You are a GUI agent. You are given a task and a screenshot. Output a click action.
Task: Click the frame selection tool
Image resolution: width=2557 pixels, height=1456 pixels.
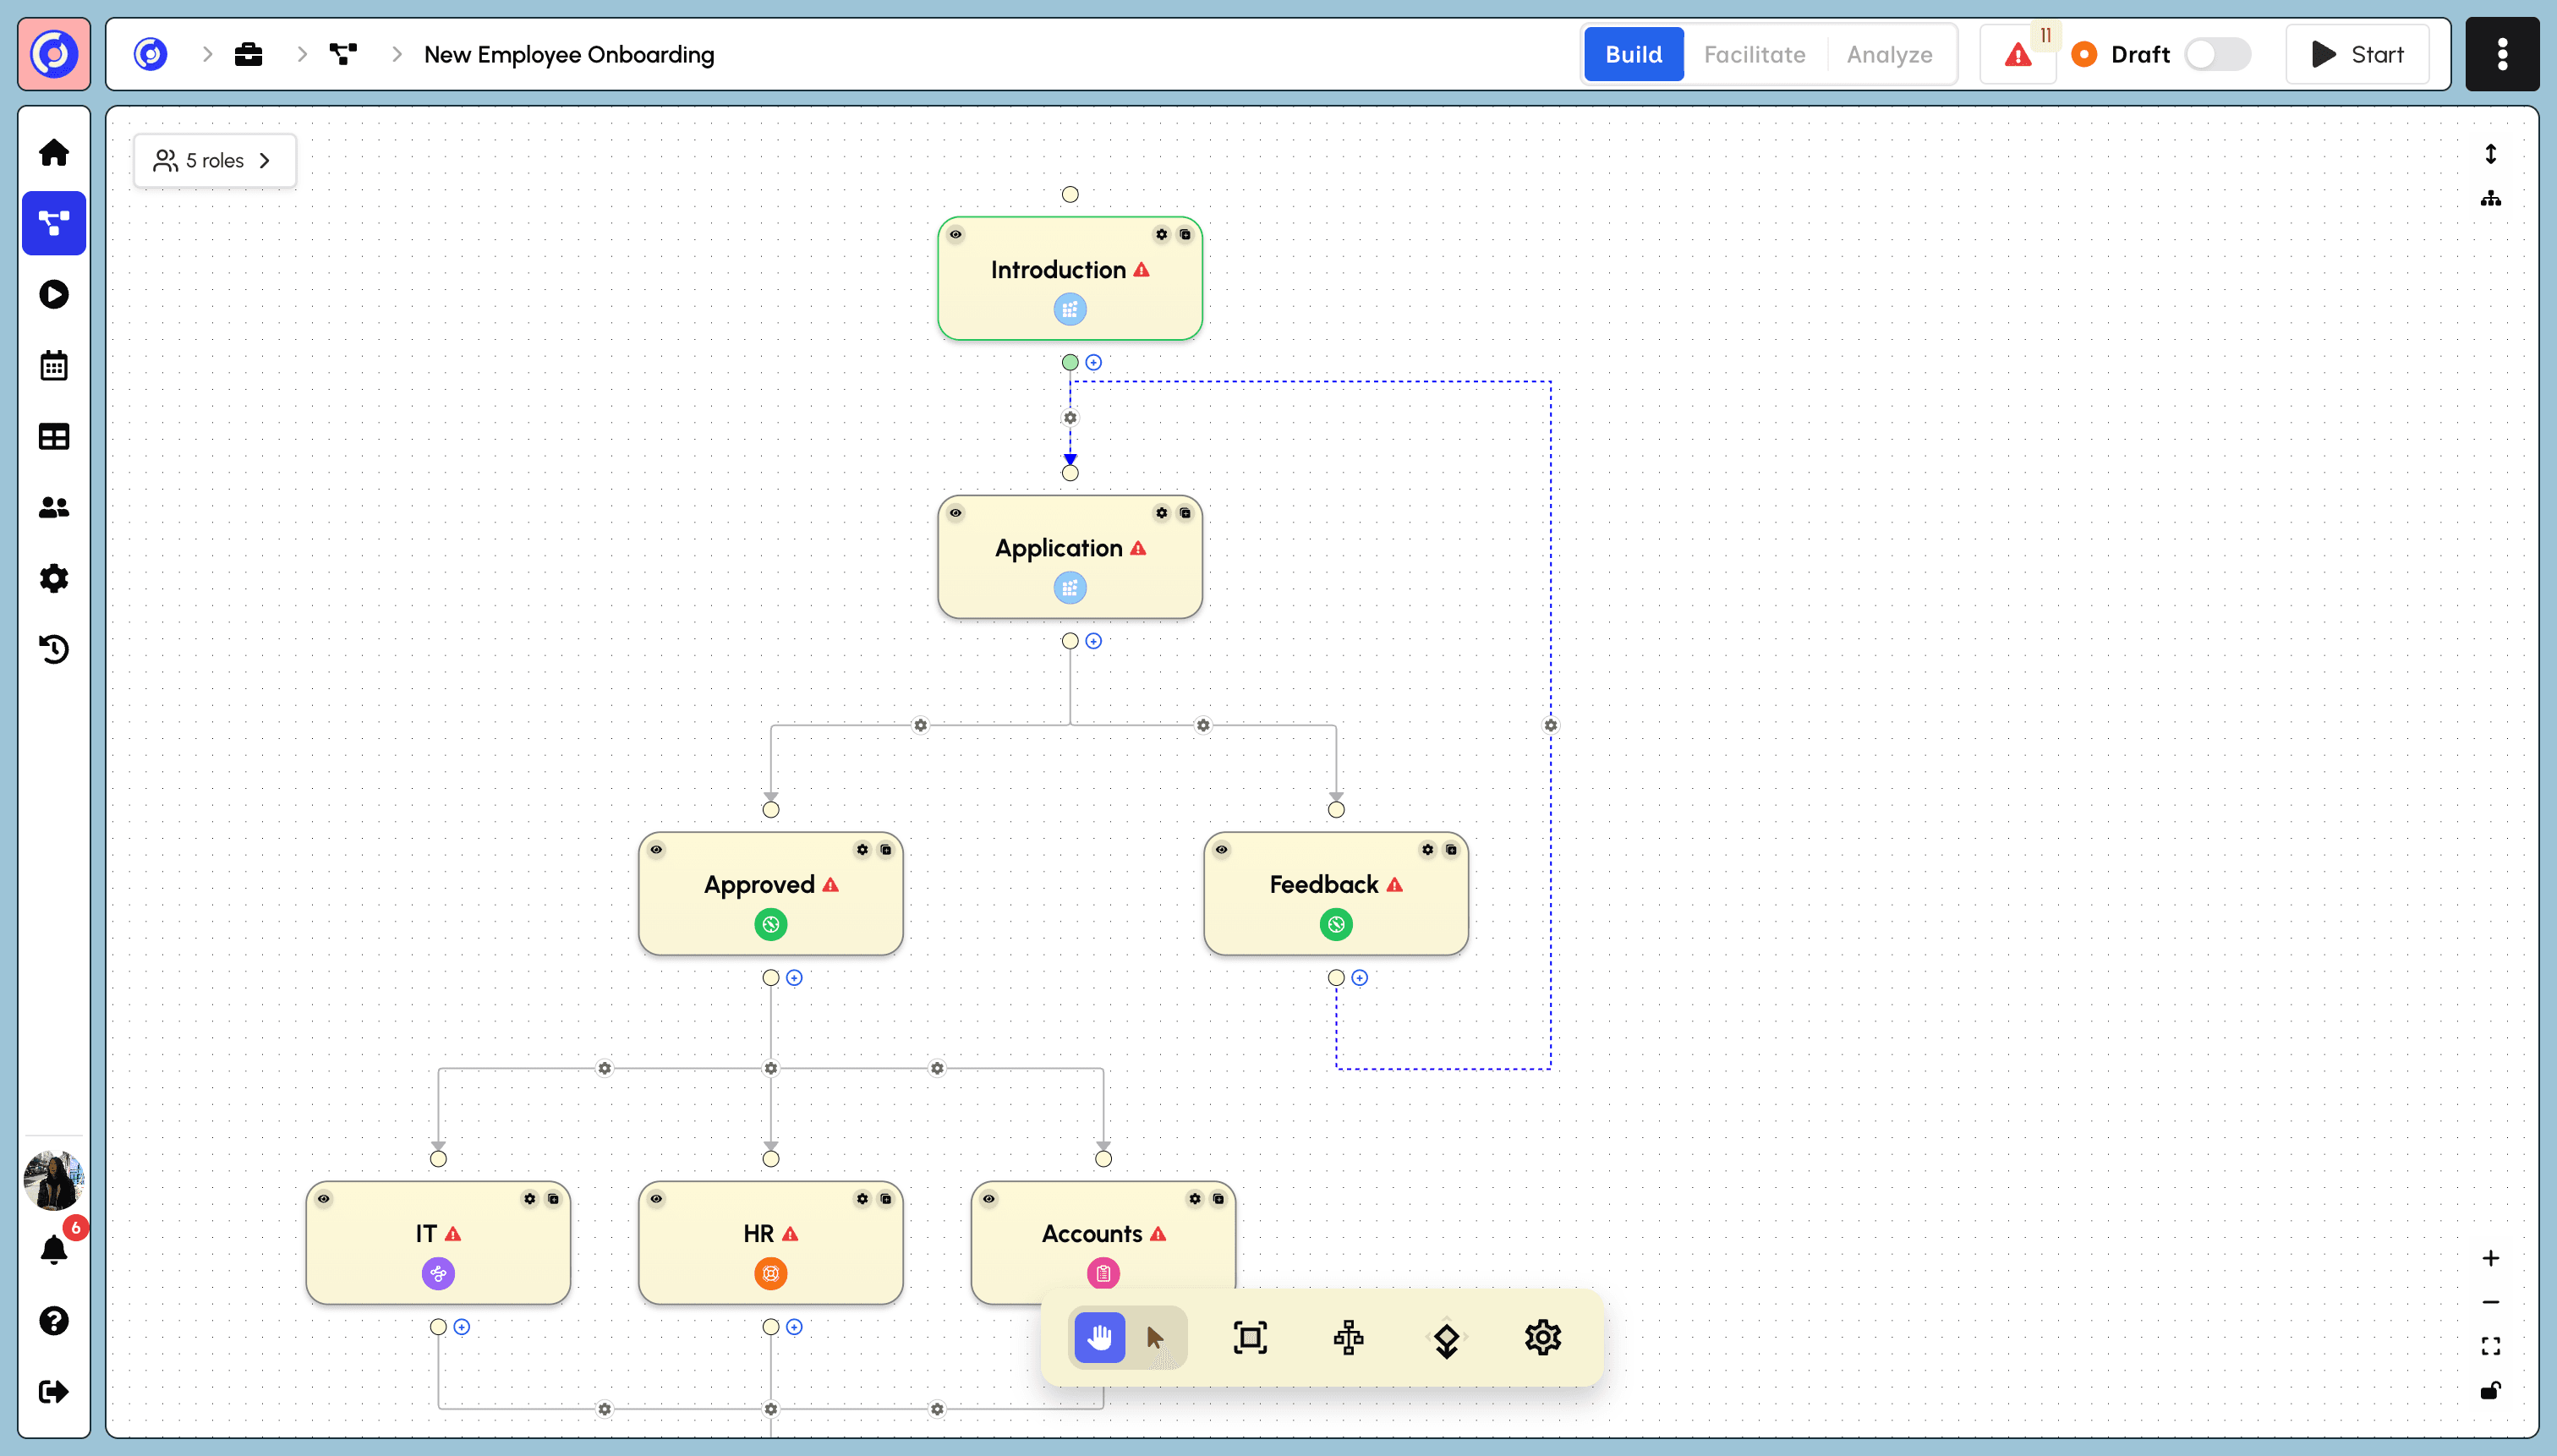pos(1250,1337)
